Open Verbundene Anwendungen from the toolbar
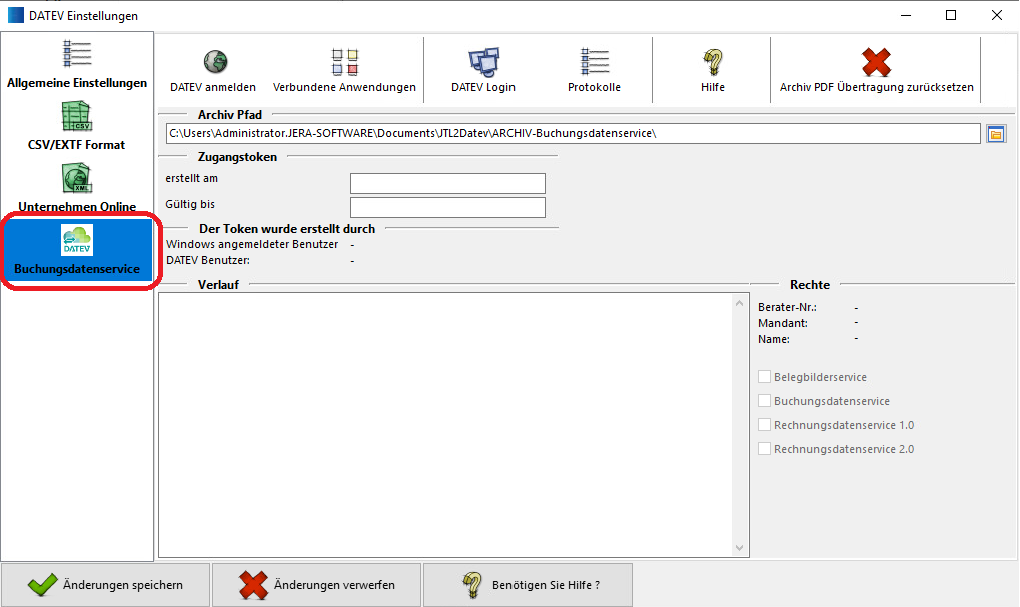This screenshot has height=607, width=1020. coord(344,62)
